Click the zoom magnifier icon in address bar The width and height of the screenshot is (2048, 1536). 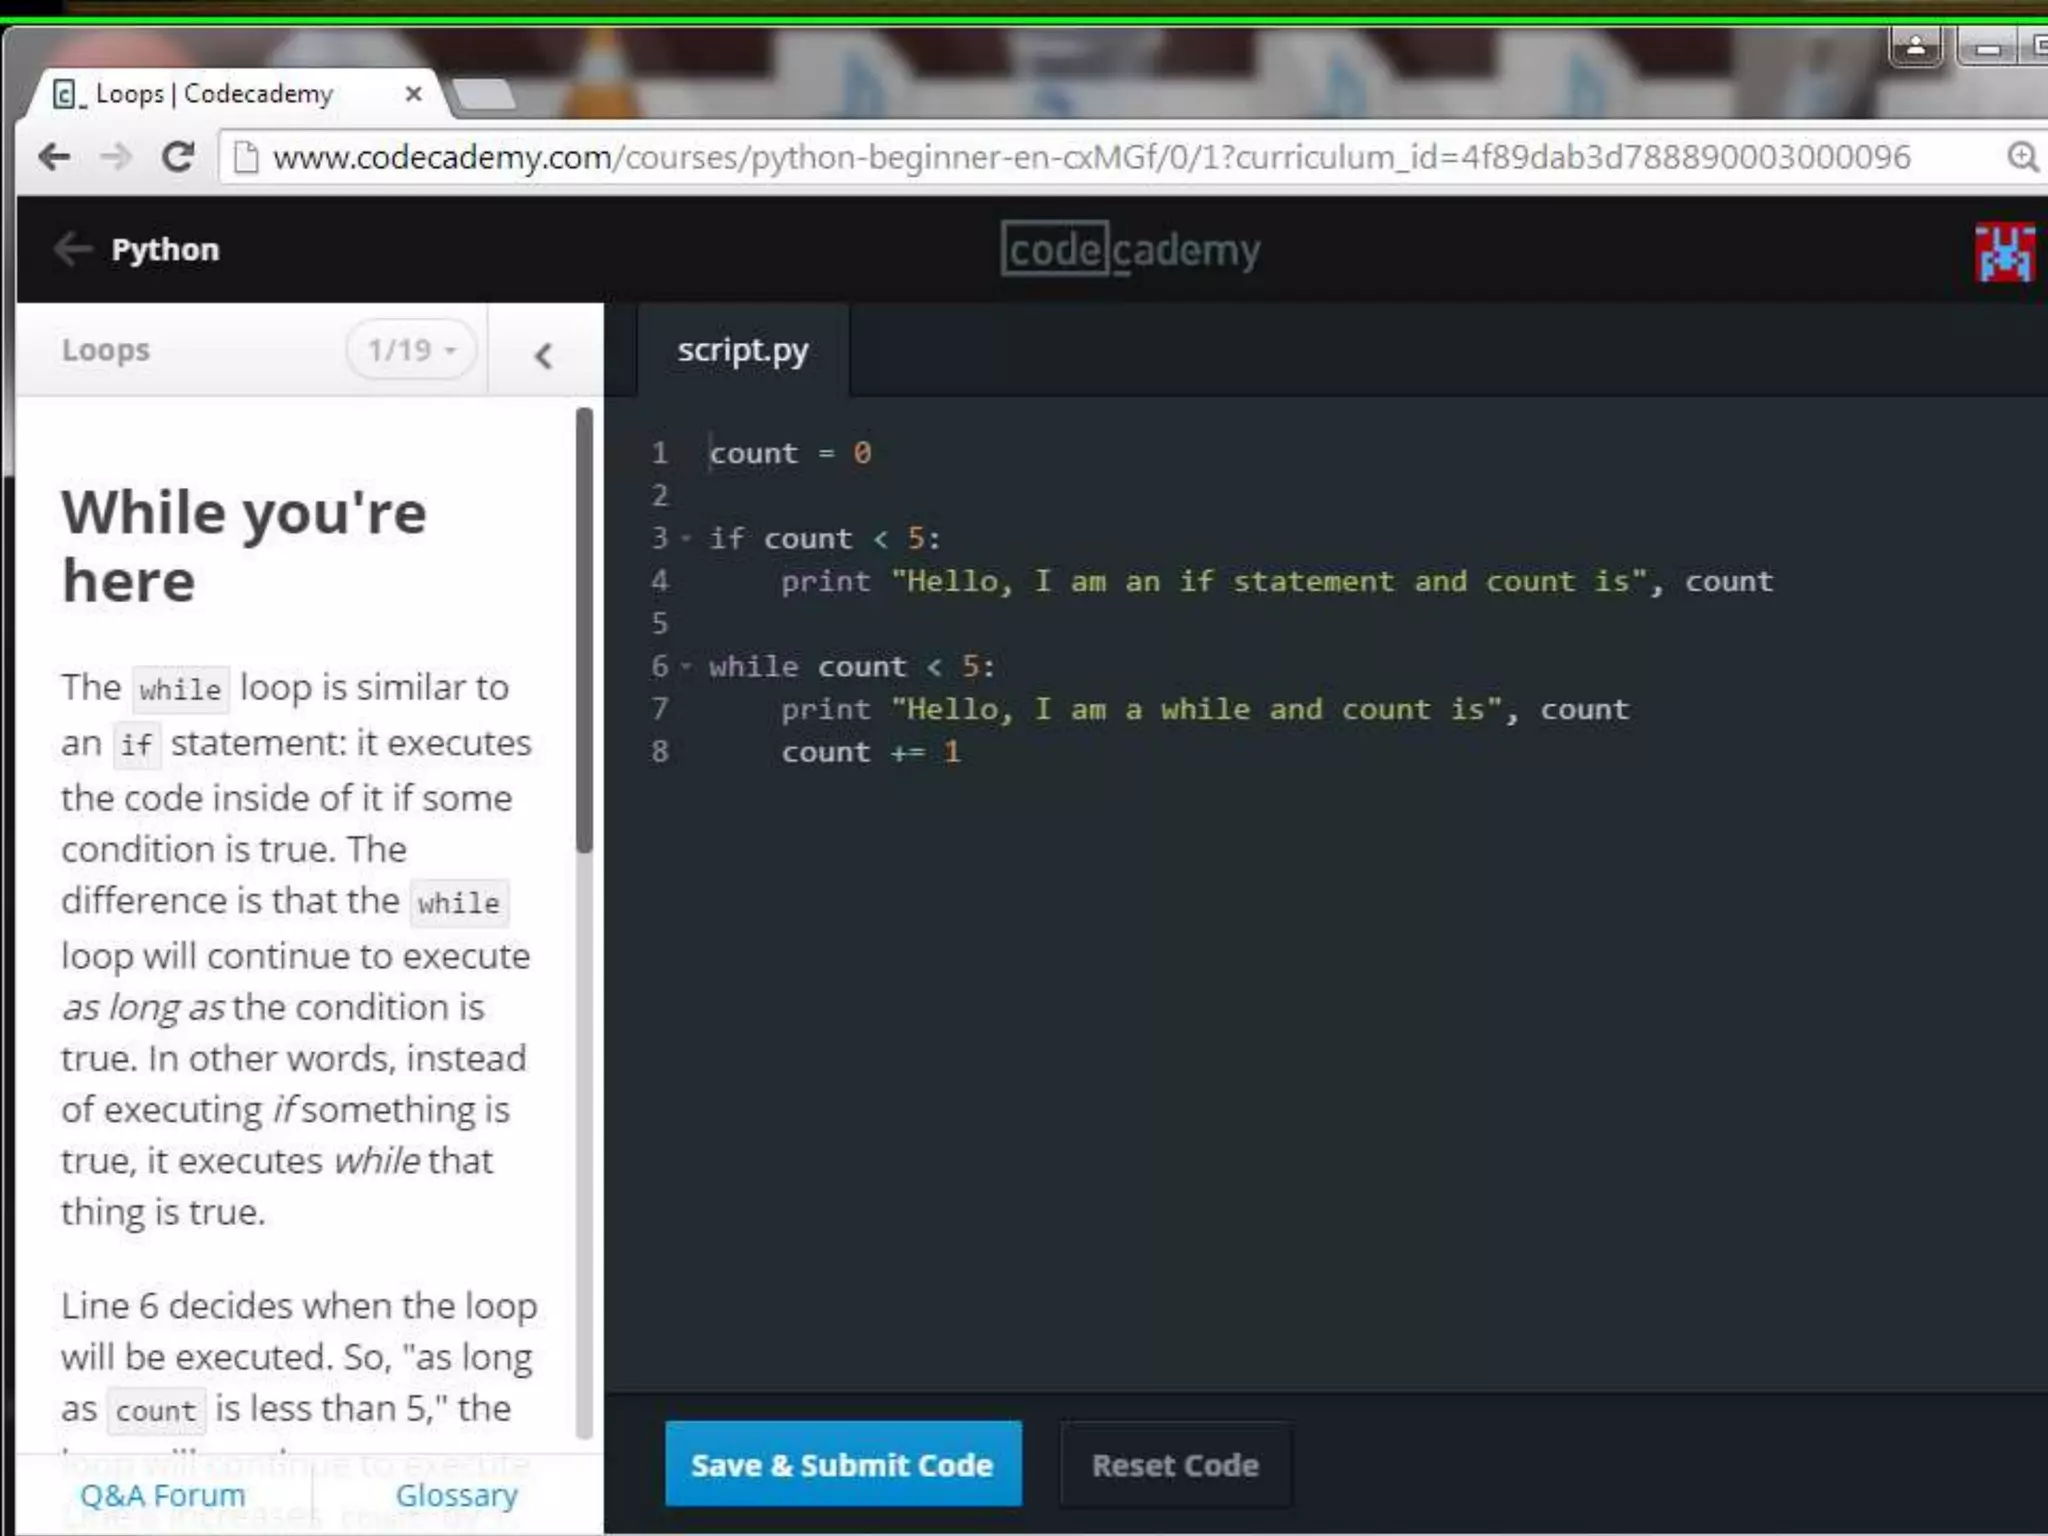(2022, 157)
